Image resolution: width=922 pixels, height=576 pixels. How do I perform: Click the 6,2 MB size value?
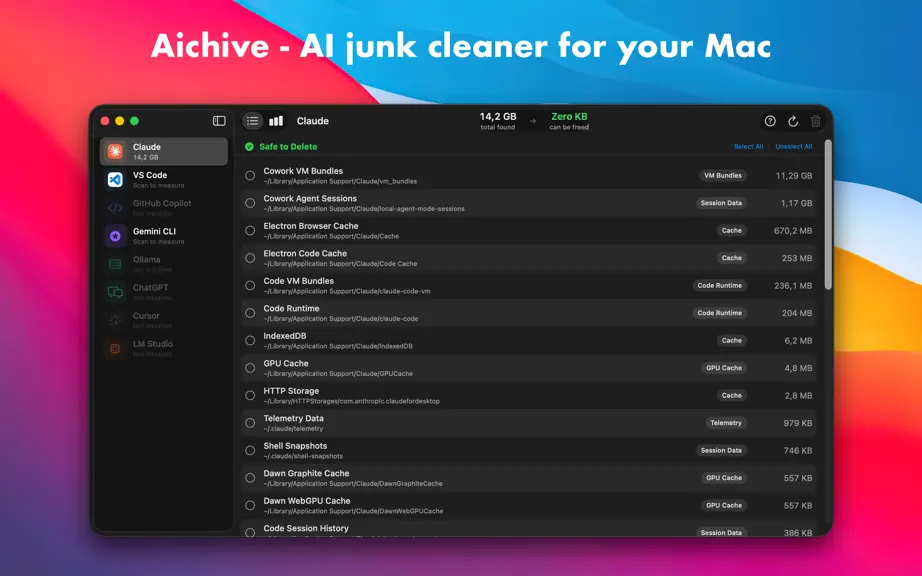(x=798, y=341)
